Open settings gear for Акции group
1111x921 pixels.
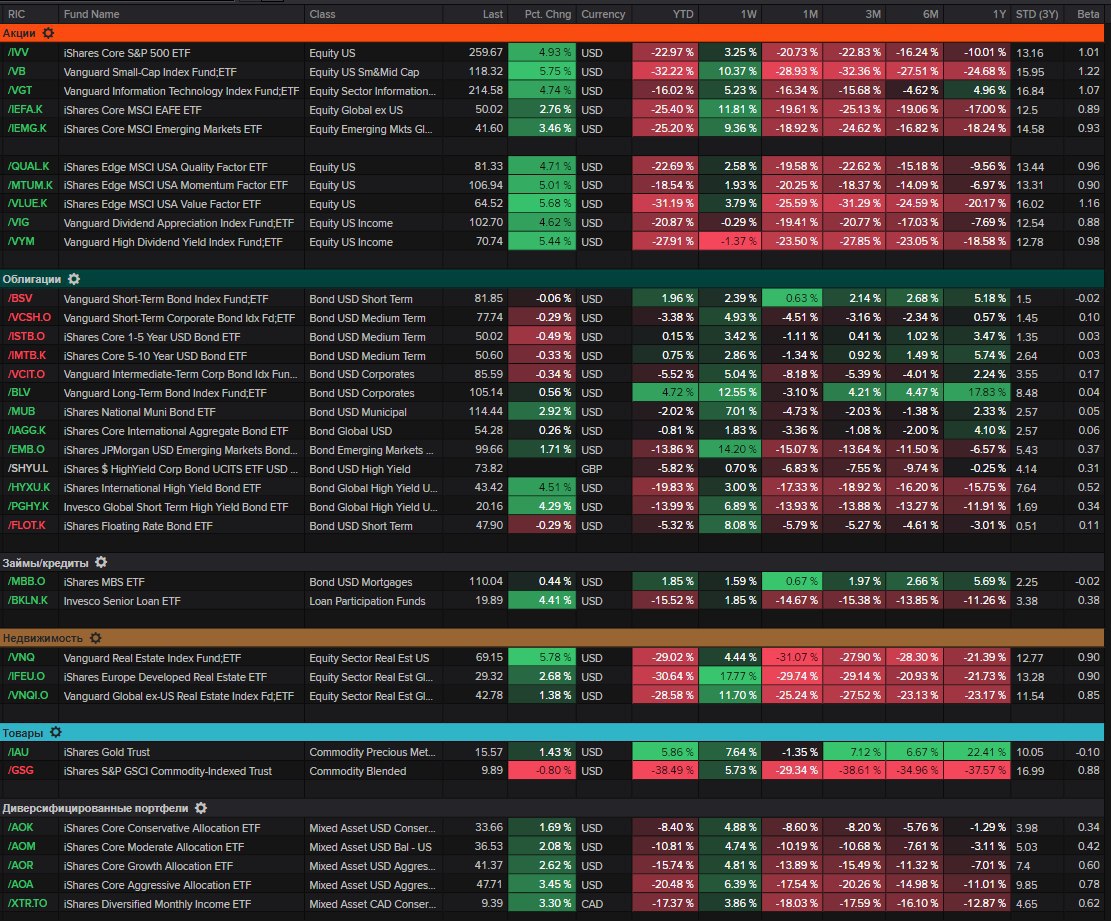48,33
